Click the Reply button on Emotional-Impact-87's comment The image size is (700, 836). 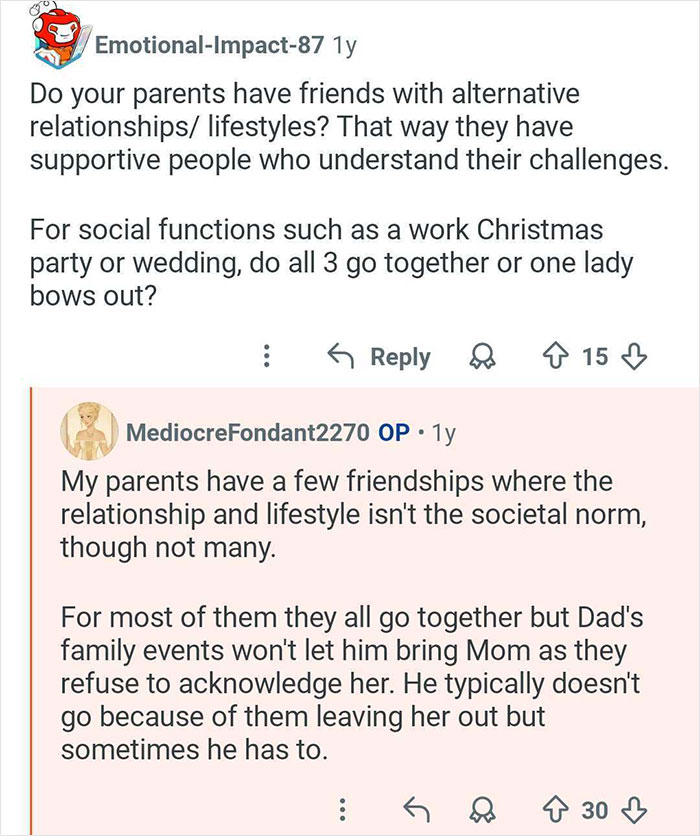pyautogui.click(x=402, y=357)
